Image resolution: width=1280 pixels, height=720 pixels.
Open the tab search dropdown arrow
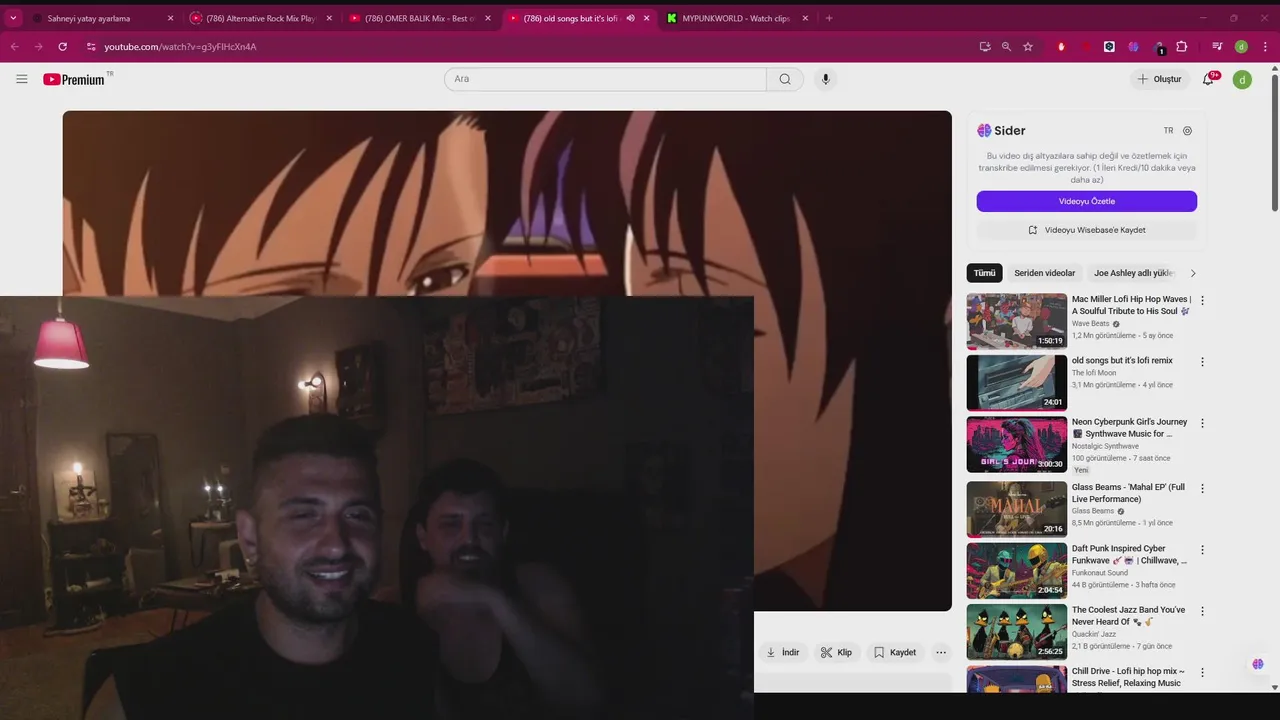tap(14, 18)
